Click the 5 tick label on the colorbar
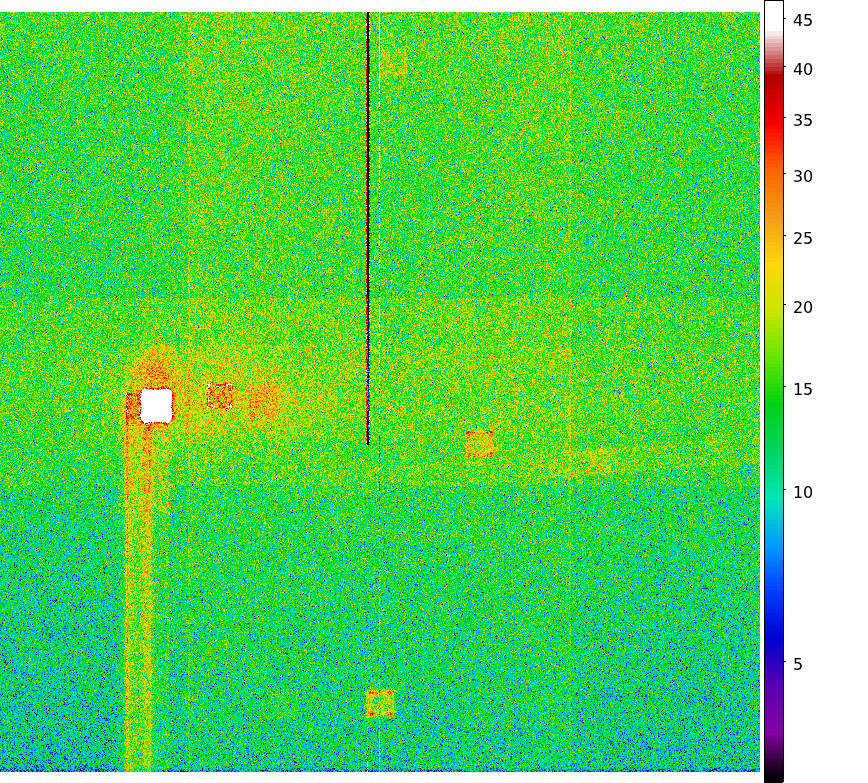This screenshot has height=783, width=868. point(797,664)
